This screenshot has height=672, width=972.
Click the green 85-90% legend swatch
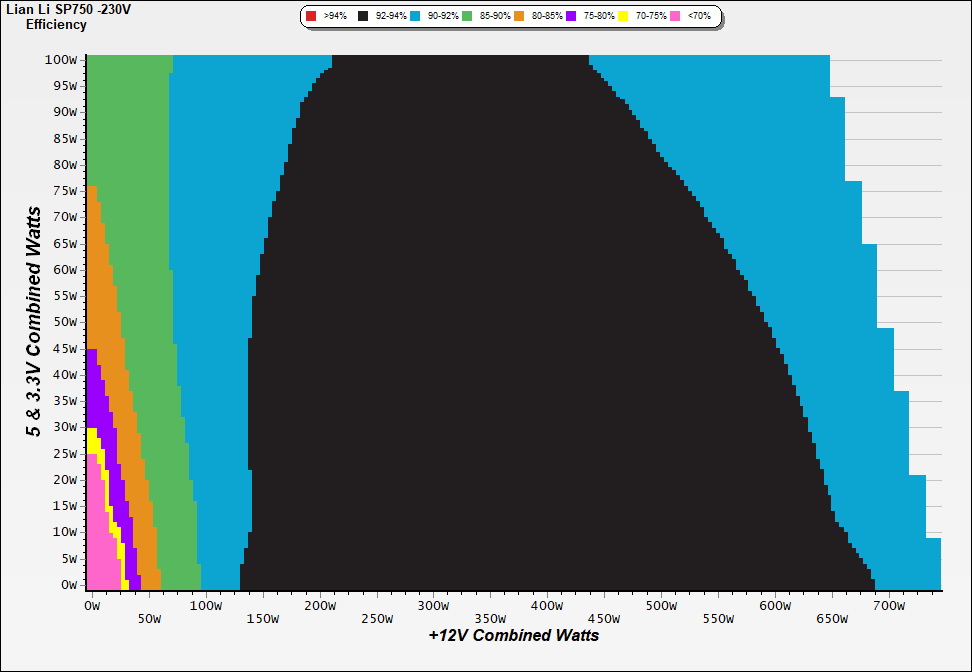(x=467, y=17)
